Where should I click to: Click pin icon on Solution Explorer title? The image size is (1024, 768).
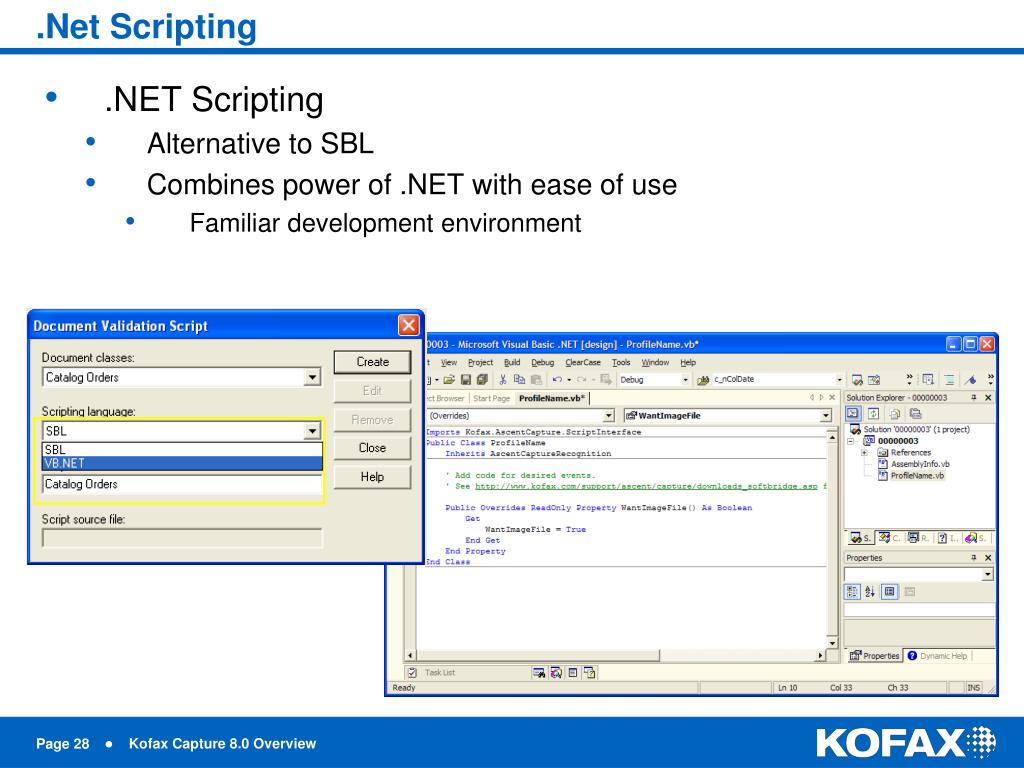[x=973, y=397]
